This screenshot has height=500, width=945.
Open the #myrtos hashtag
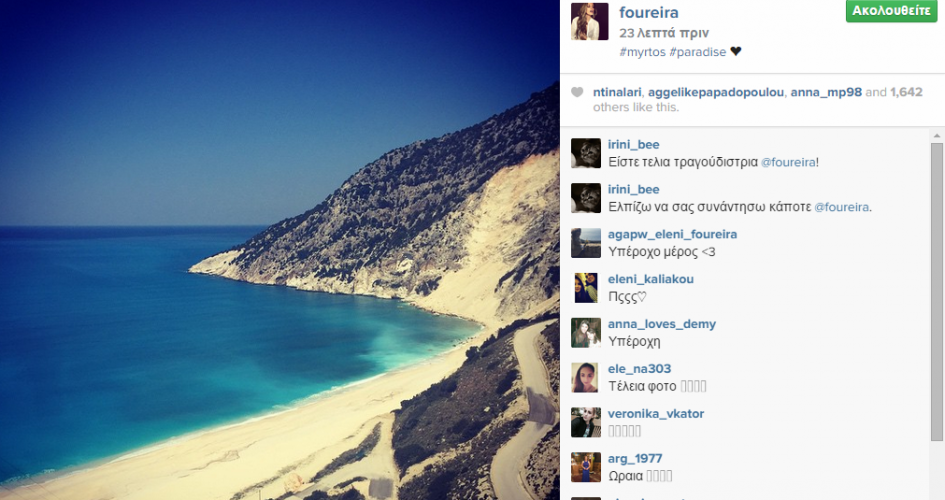pos(642,52)
